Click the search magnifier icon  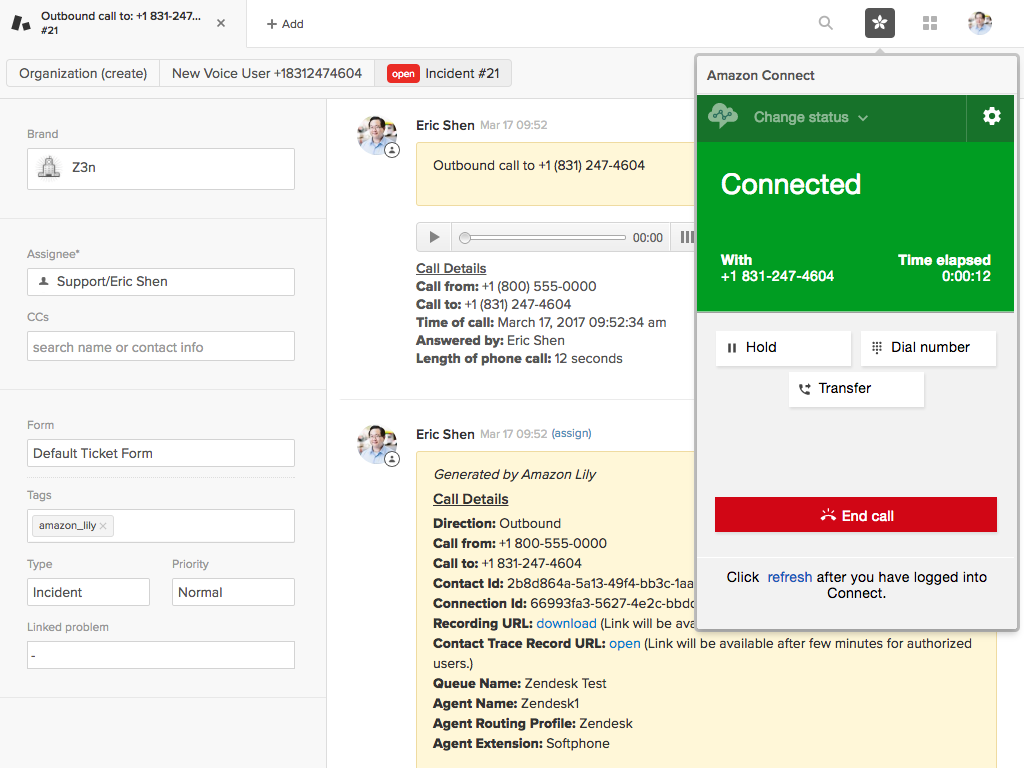click(x=826, y=23)
